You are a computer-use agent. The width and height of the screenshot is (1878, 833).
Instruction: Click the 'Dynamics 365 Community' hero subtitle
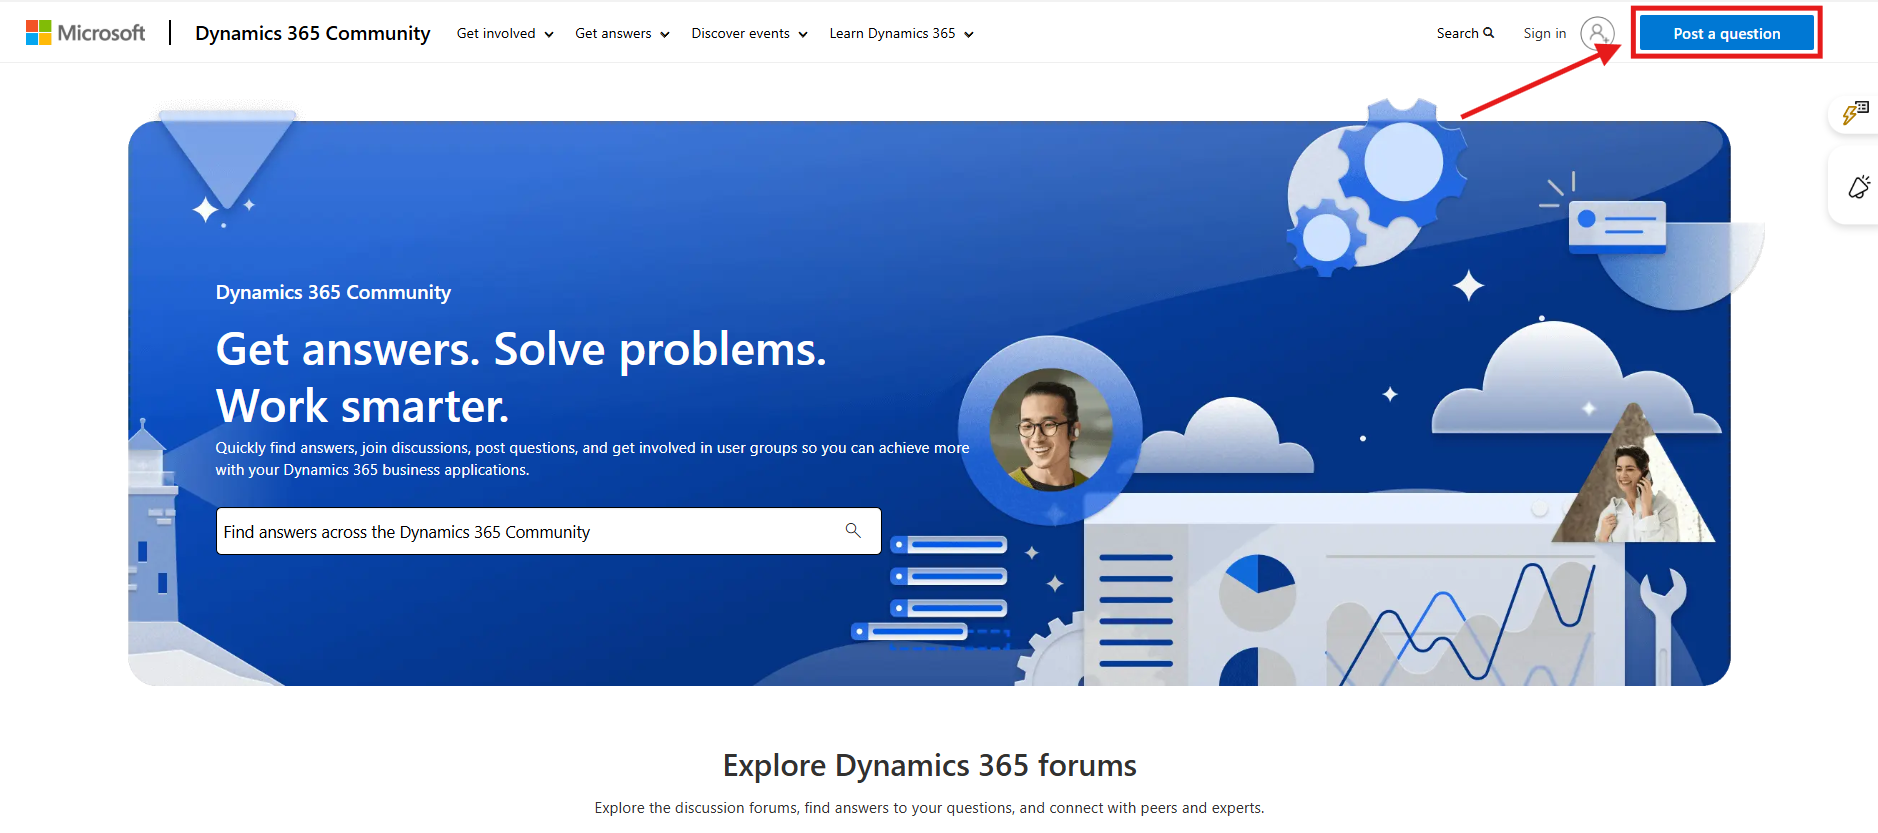tap(333, 292)
